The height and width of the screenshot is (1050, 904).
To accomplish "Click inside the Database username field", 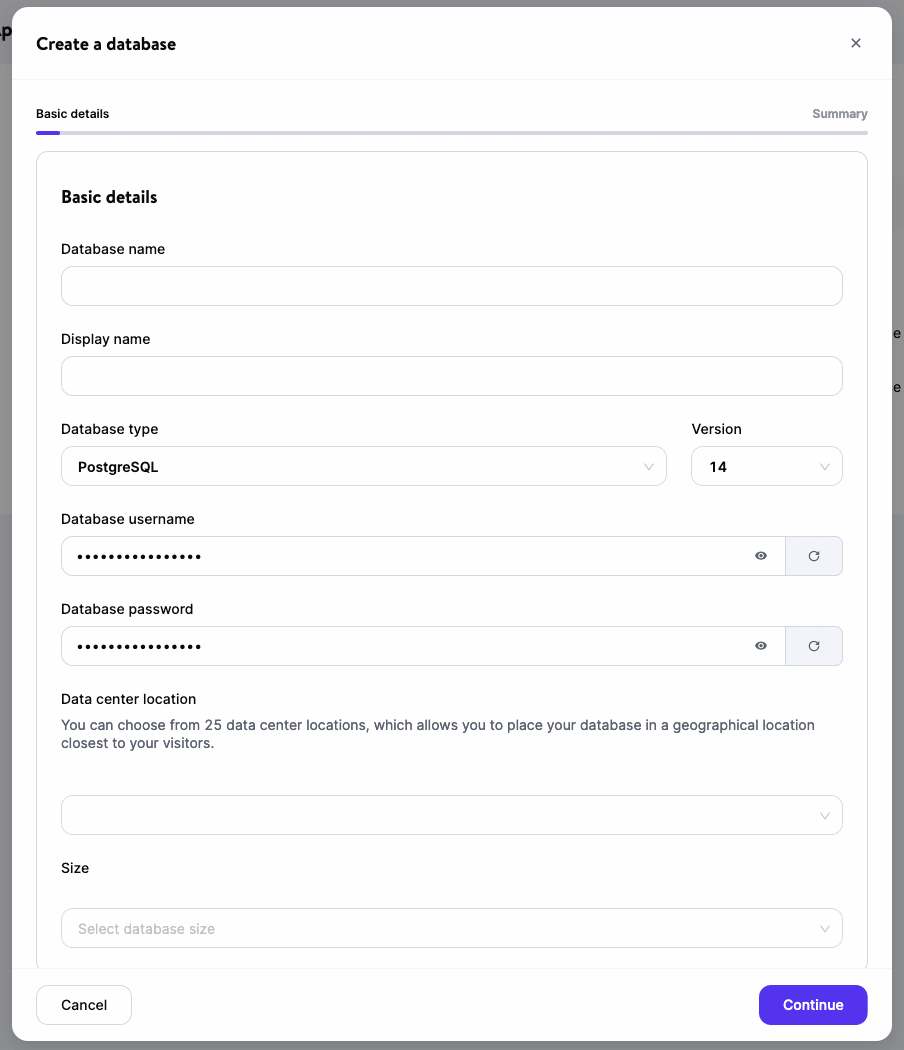I will point(400,556).
